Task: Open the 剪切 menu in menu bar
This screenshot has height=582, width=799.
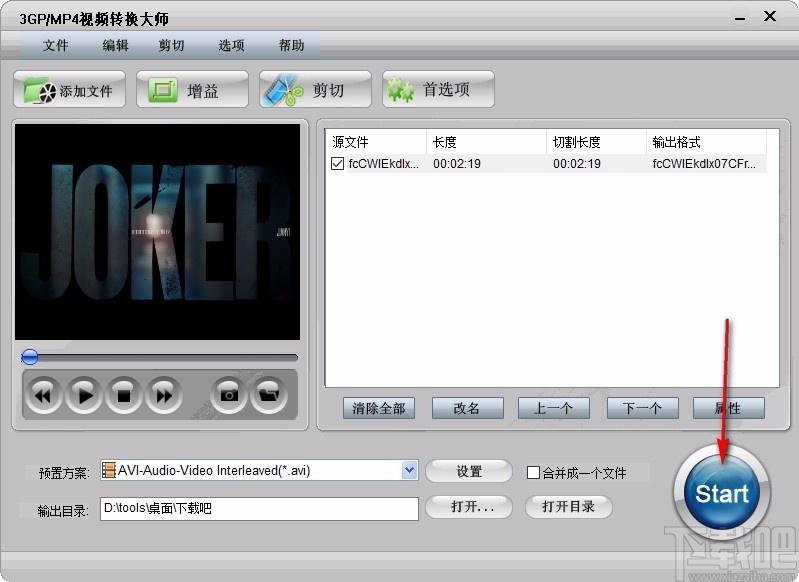Action: 171,45
